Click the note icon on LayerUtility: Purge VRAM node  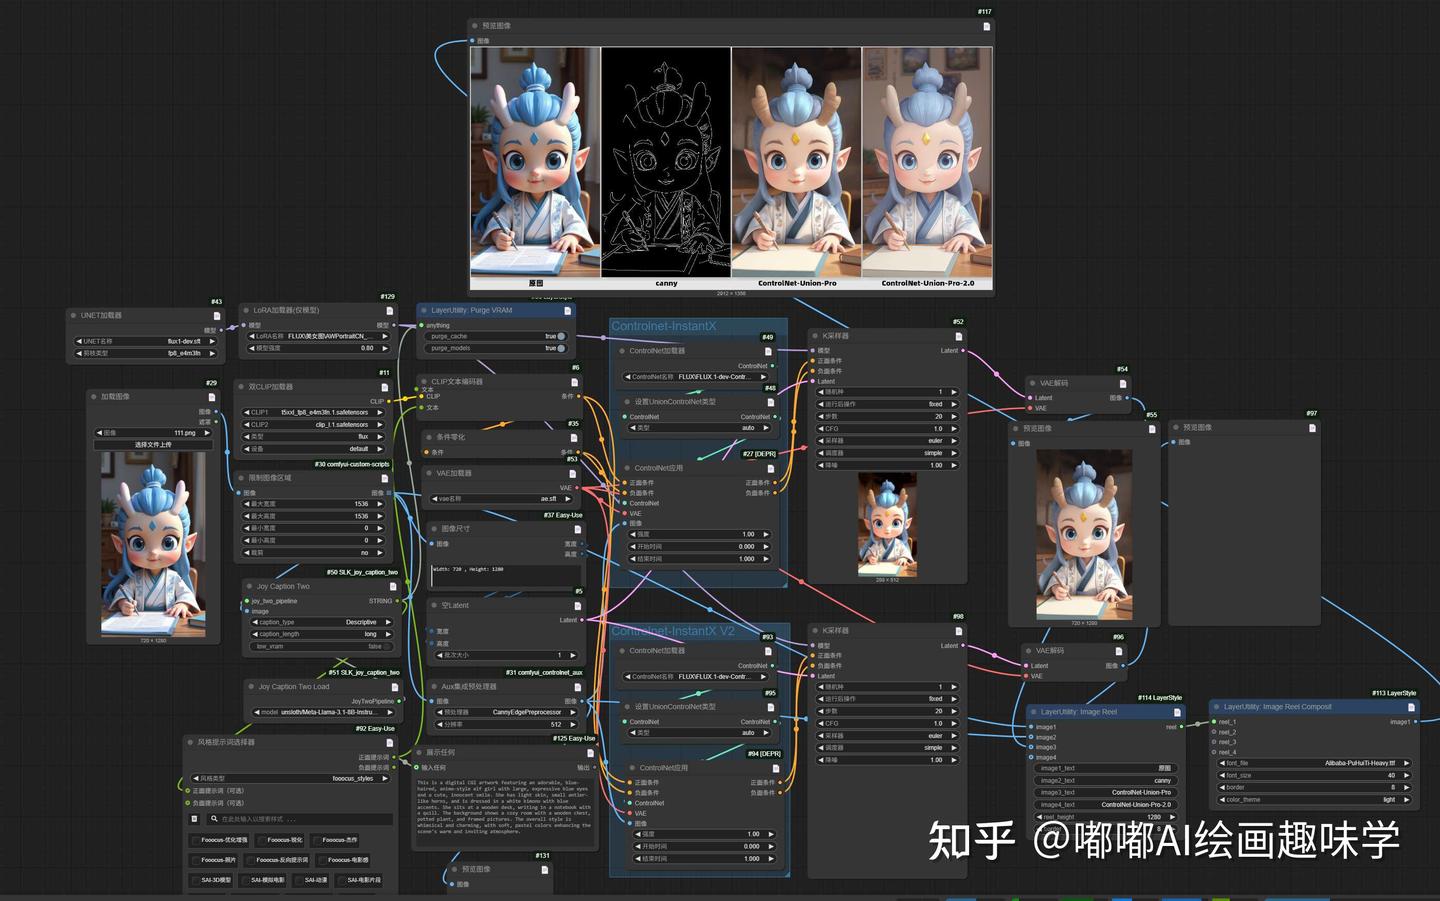tap(567, 311)
